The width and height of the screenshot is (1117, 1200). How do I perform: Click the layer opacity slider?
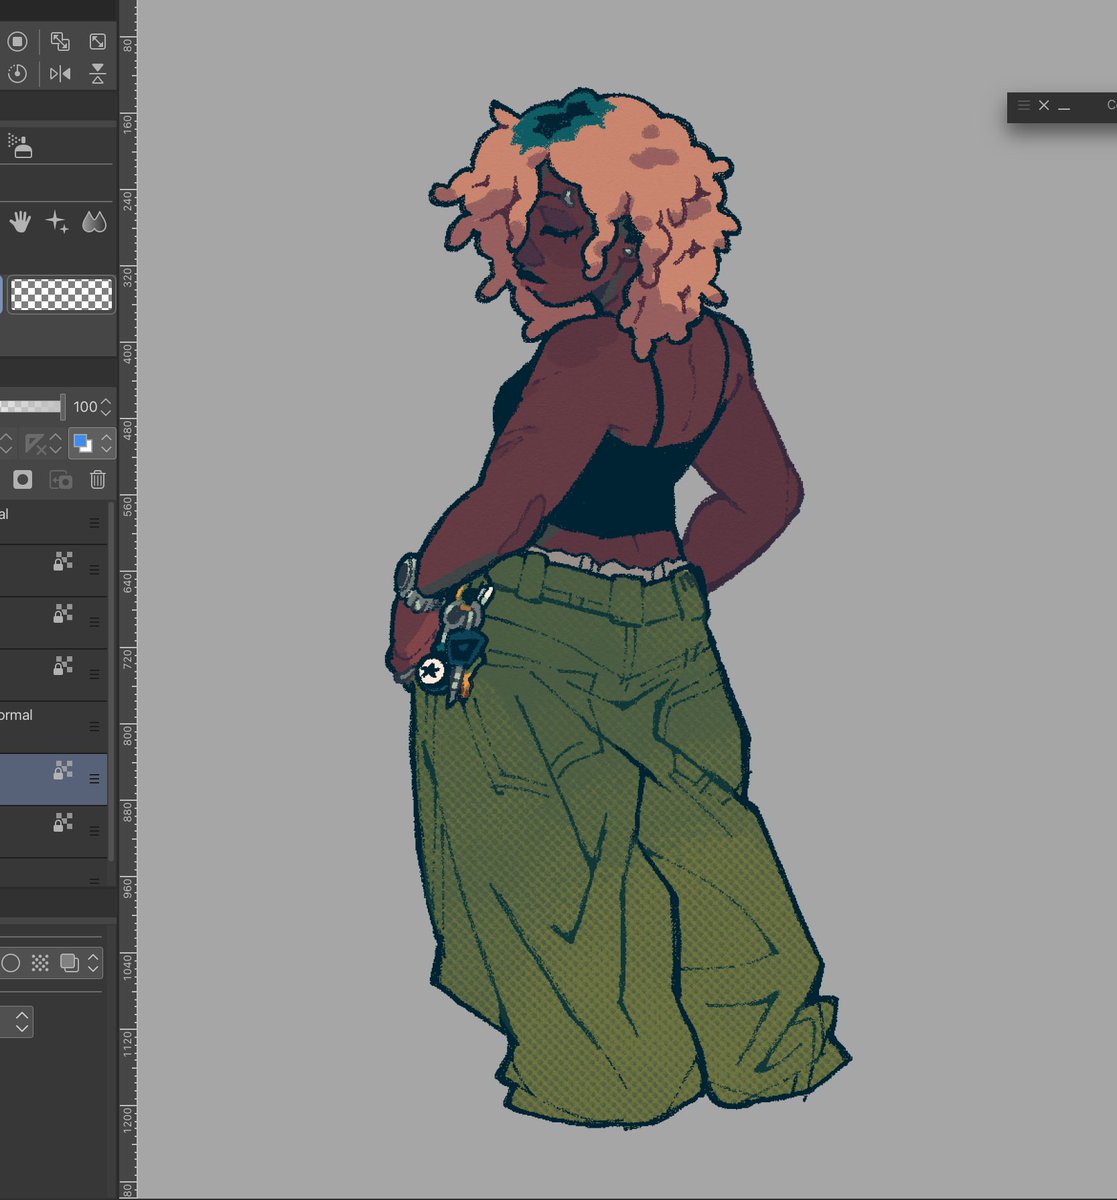click(x=32, y=407)
